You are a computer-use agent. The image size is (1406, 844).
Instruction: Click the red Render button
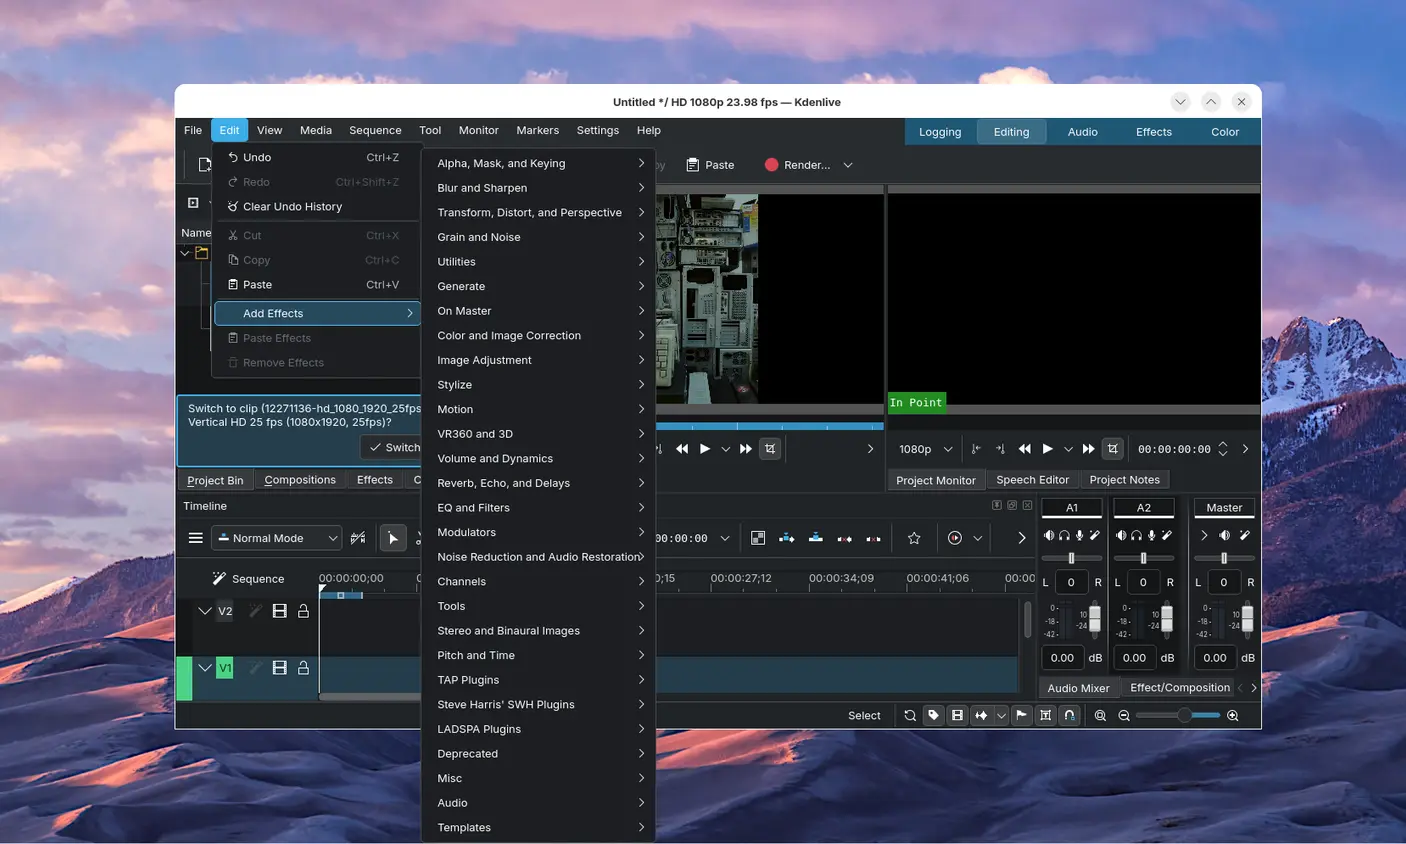798,165
